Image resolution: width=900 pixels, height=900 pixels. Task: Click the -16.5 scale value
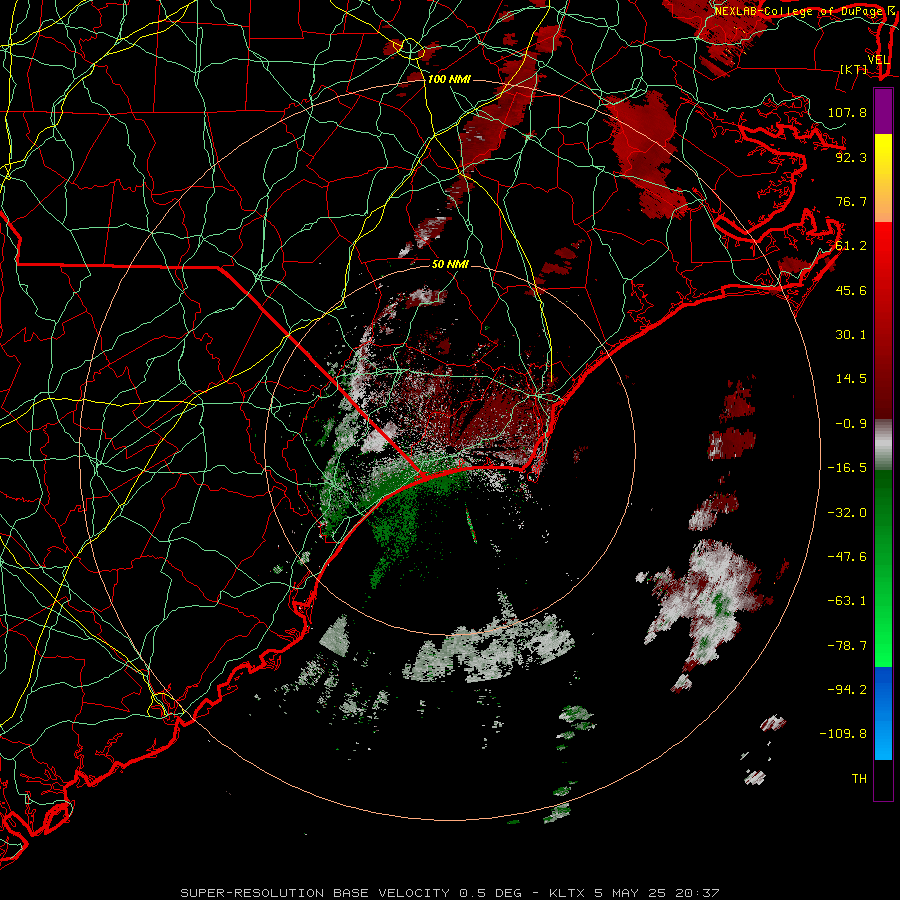847,468
